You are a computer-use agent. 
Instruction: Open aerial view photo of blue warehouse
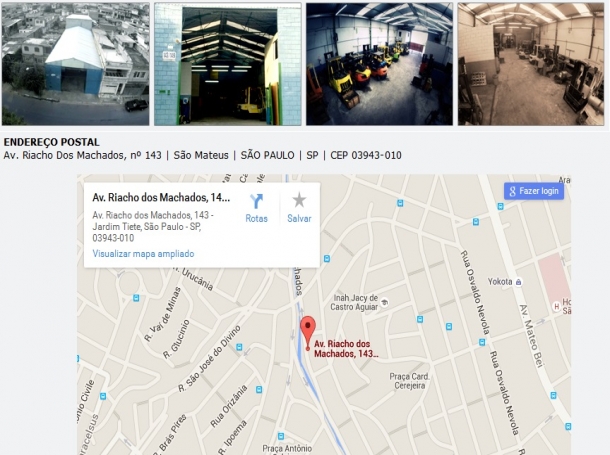coord(75,64)
